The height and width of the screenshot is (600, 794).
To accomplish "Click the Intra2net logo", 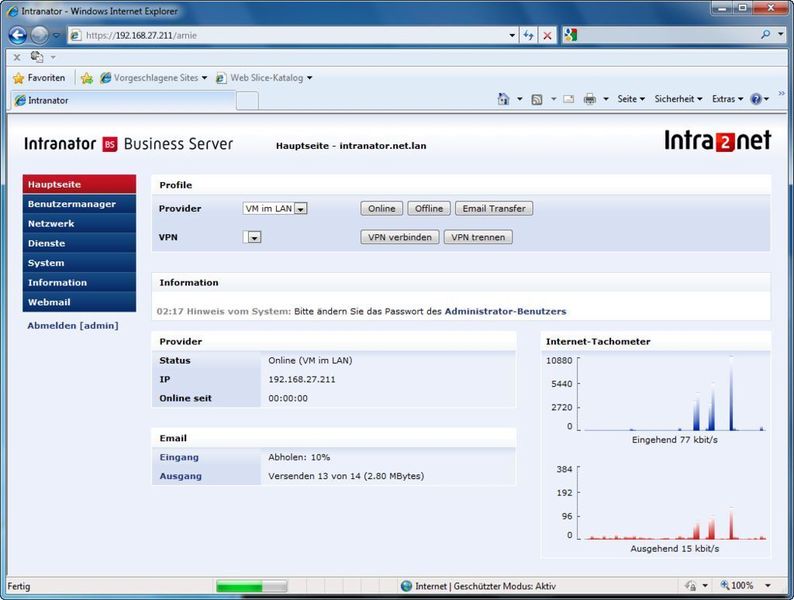I will (718, 141).
